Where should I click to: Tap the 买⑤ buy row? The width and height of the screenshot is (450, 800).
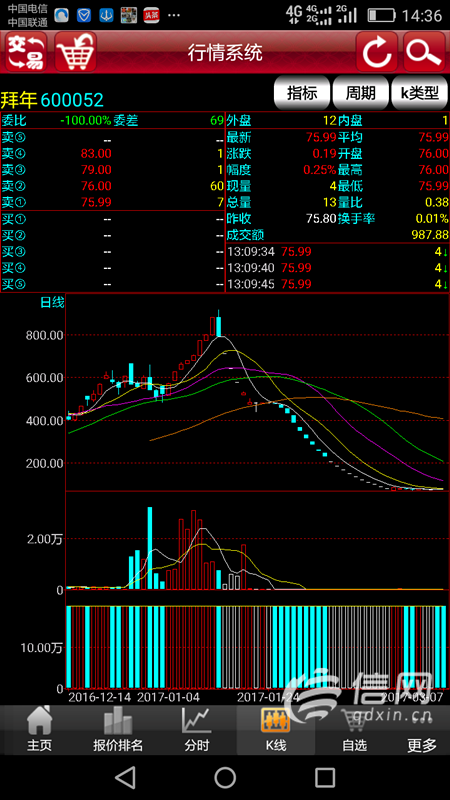coord(112,284)
